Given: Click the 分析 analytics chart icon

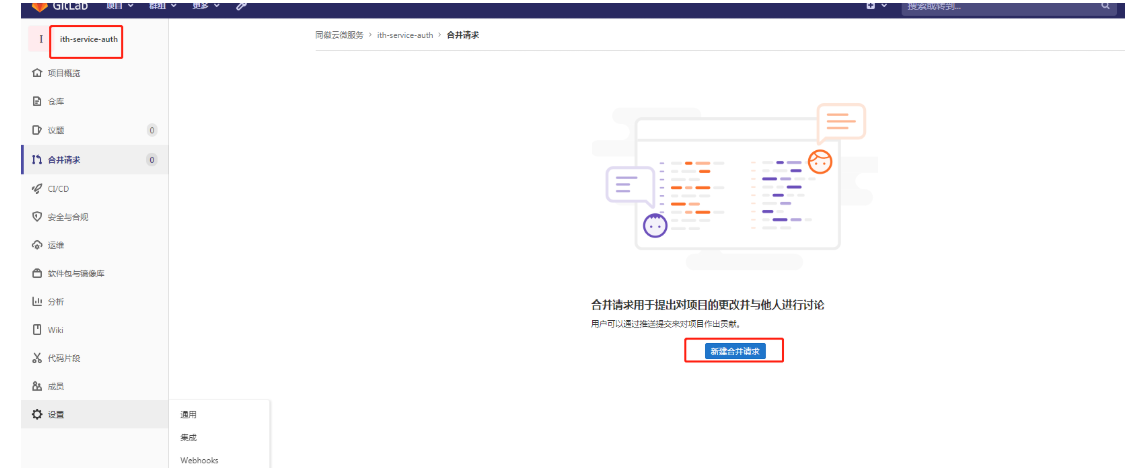Looking at the screenshot, I should click(37, 301).
